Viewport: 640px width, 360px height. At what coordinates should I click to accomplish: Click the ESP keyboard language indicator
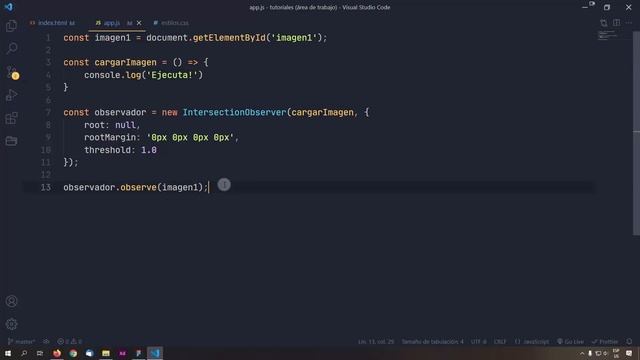tap(616, 353)
